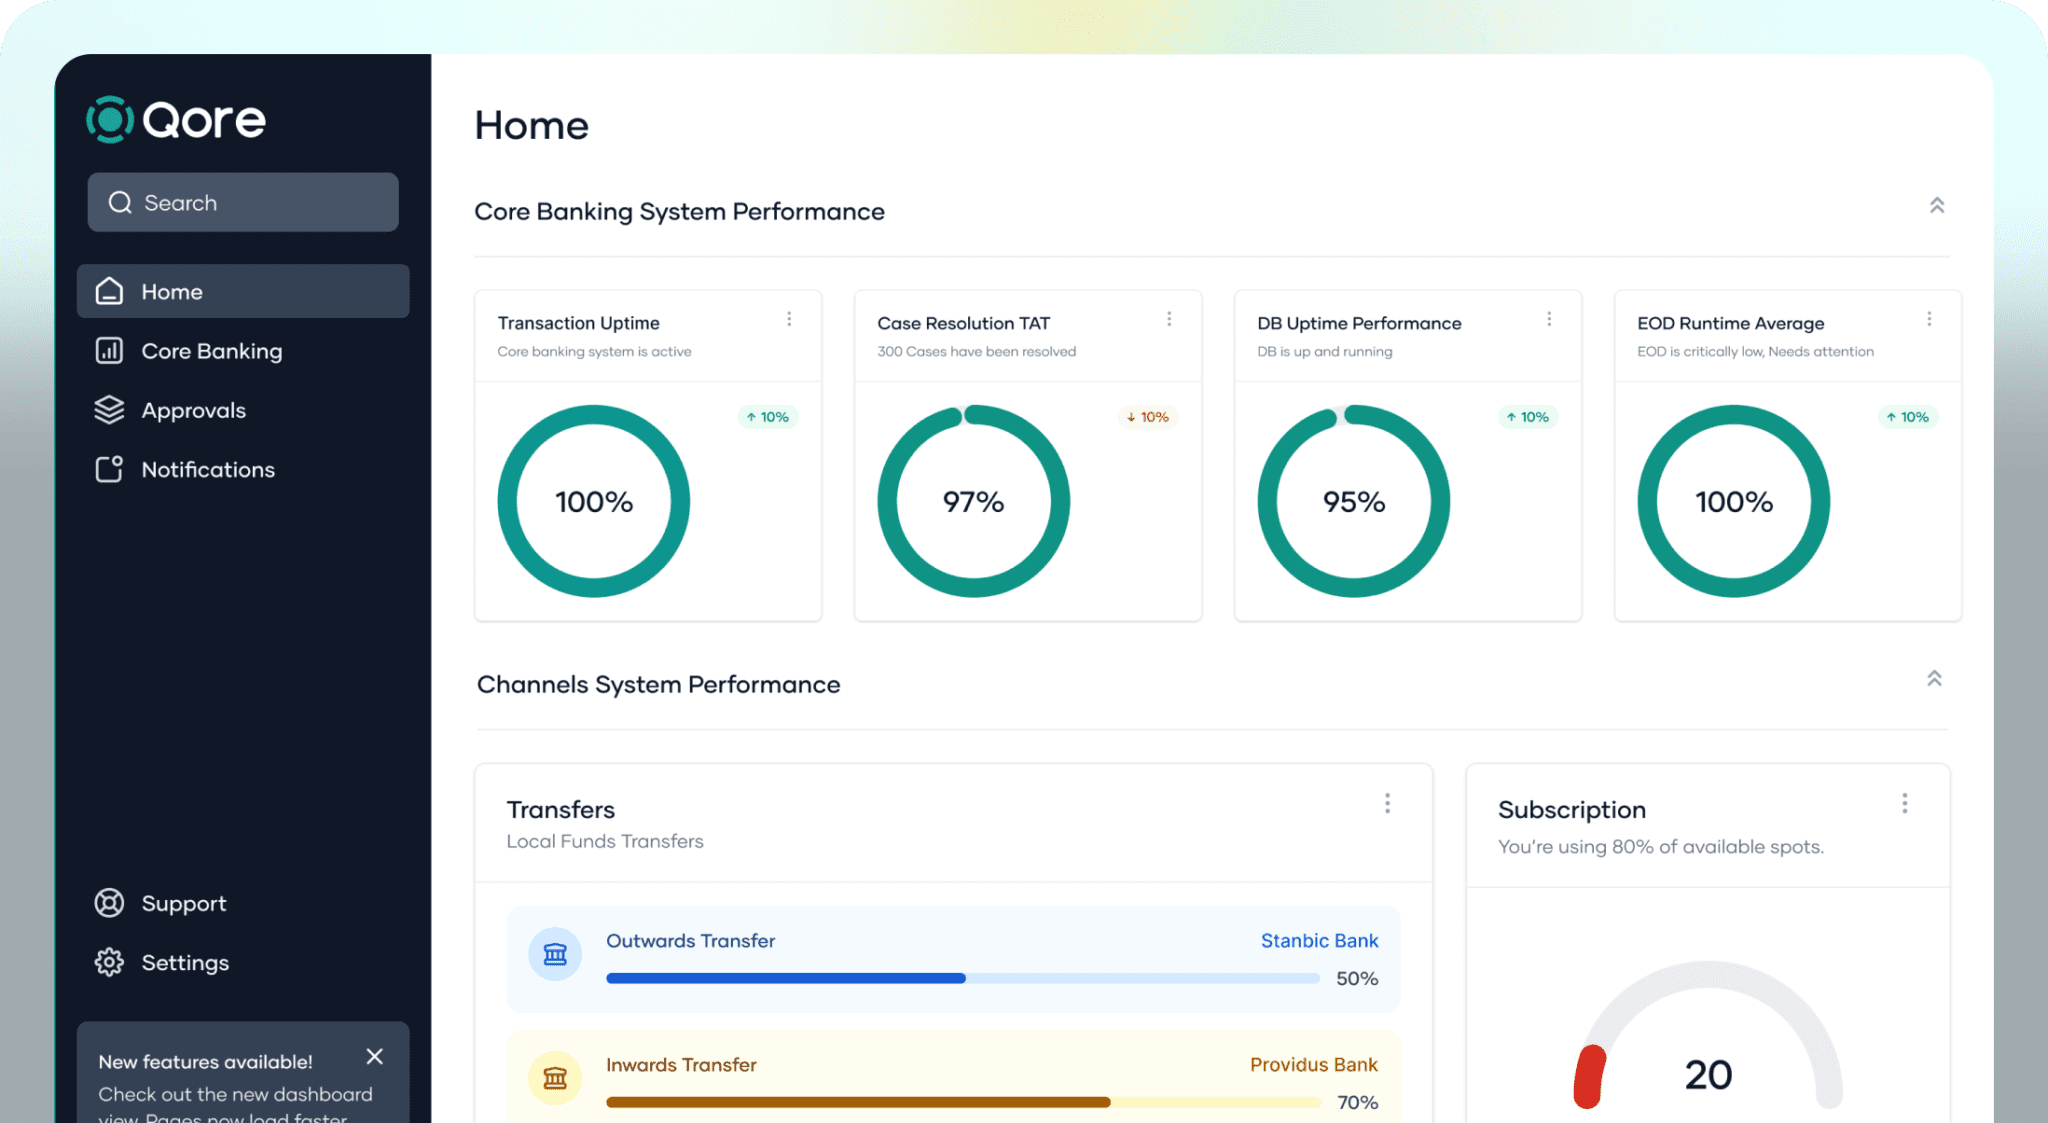
Task: Click the search magnifier icon
Action: [x=121, y=202]
